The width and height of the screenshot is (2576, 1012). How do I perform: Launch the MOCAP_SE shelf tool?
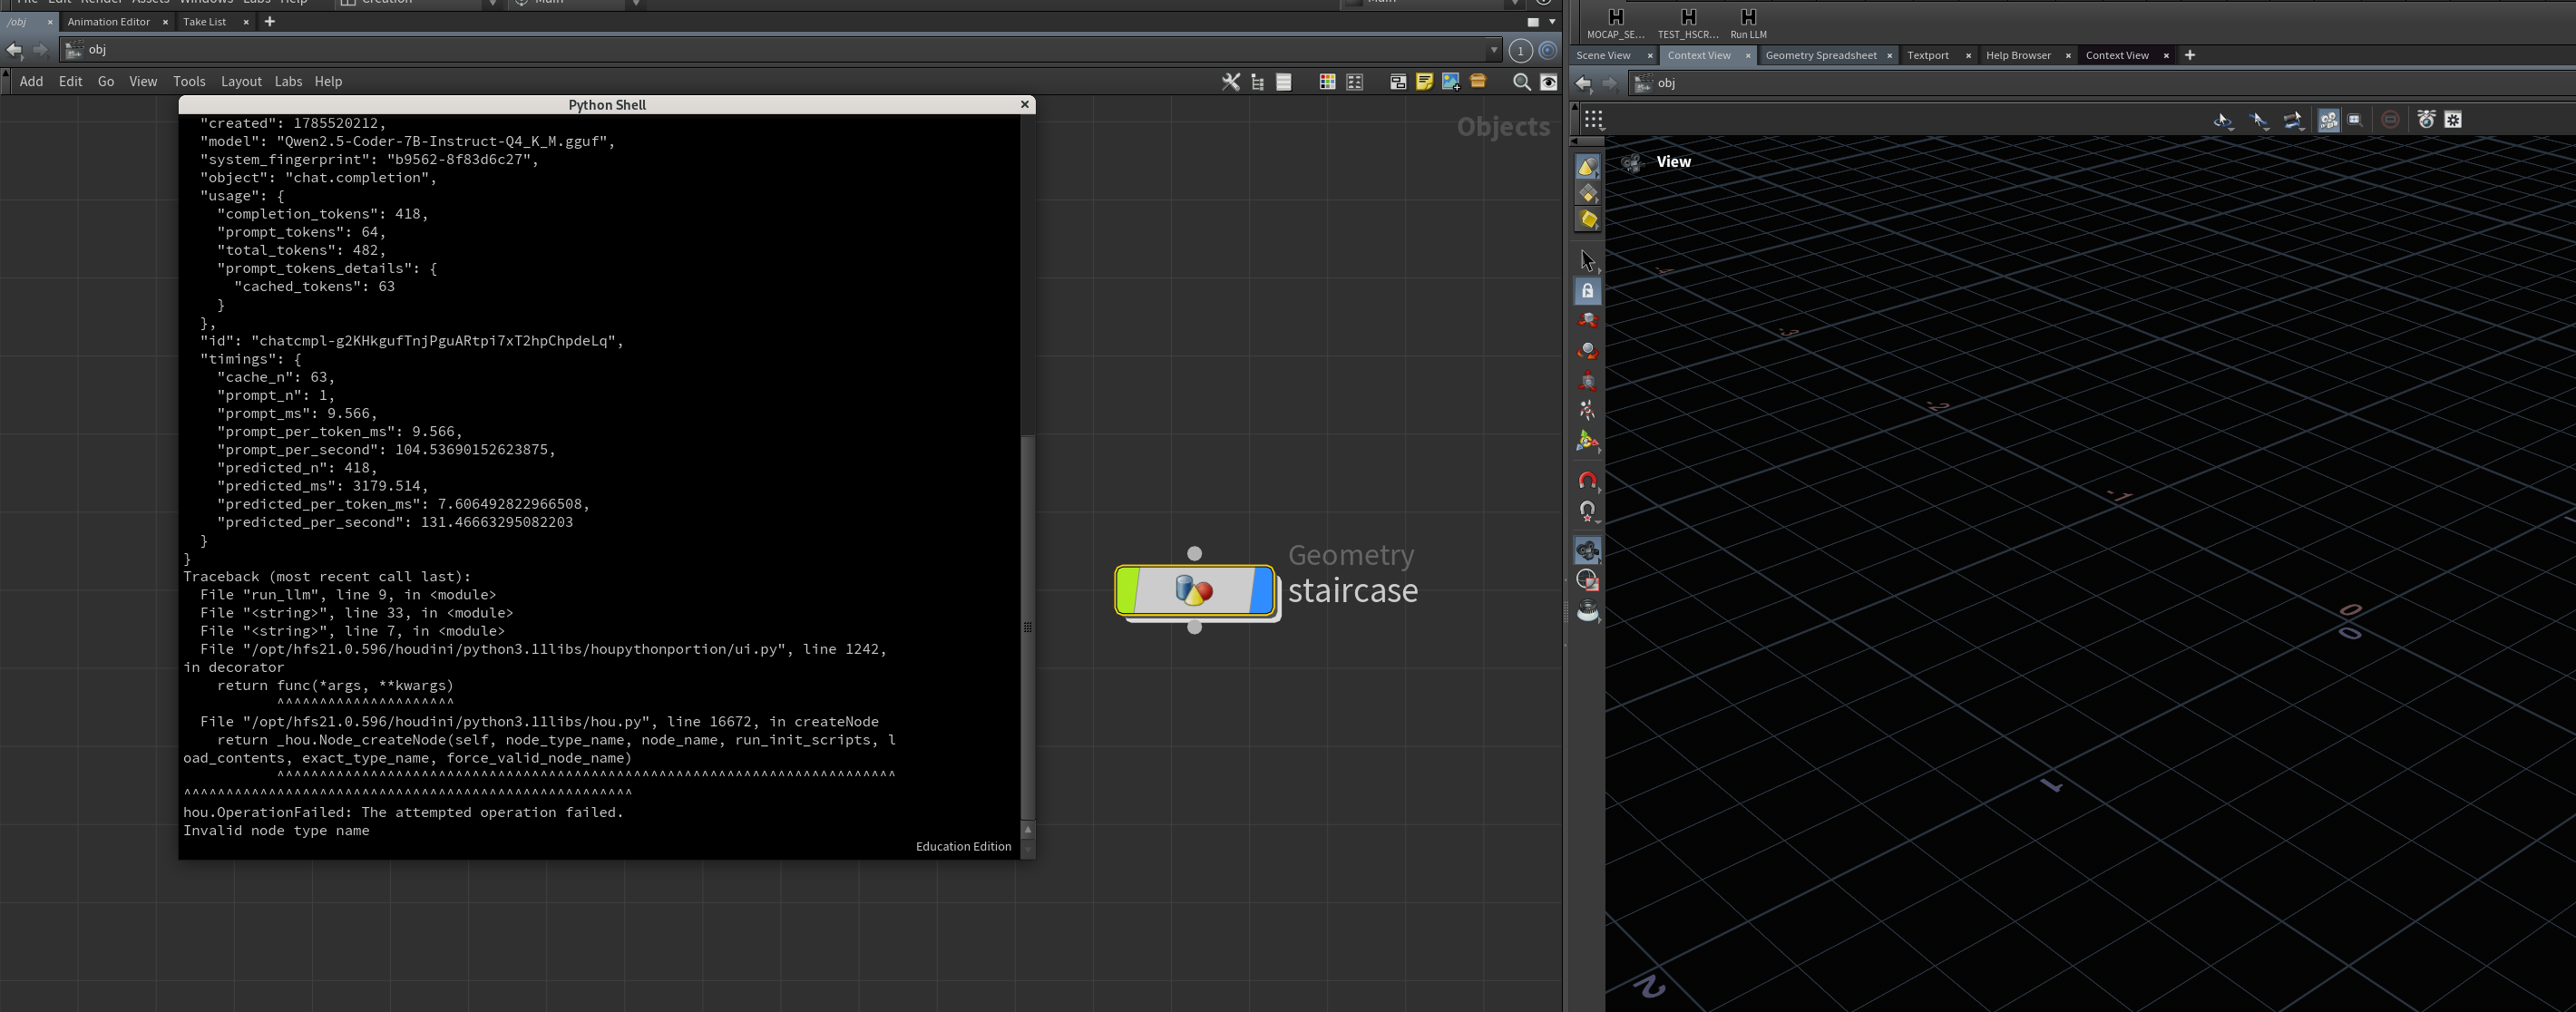[1615, 22]
